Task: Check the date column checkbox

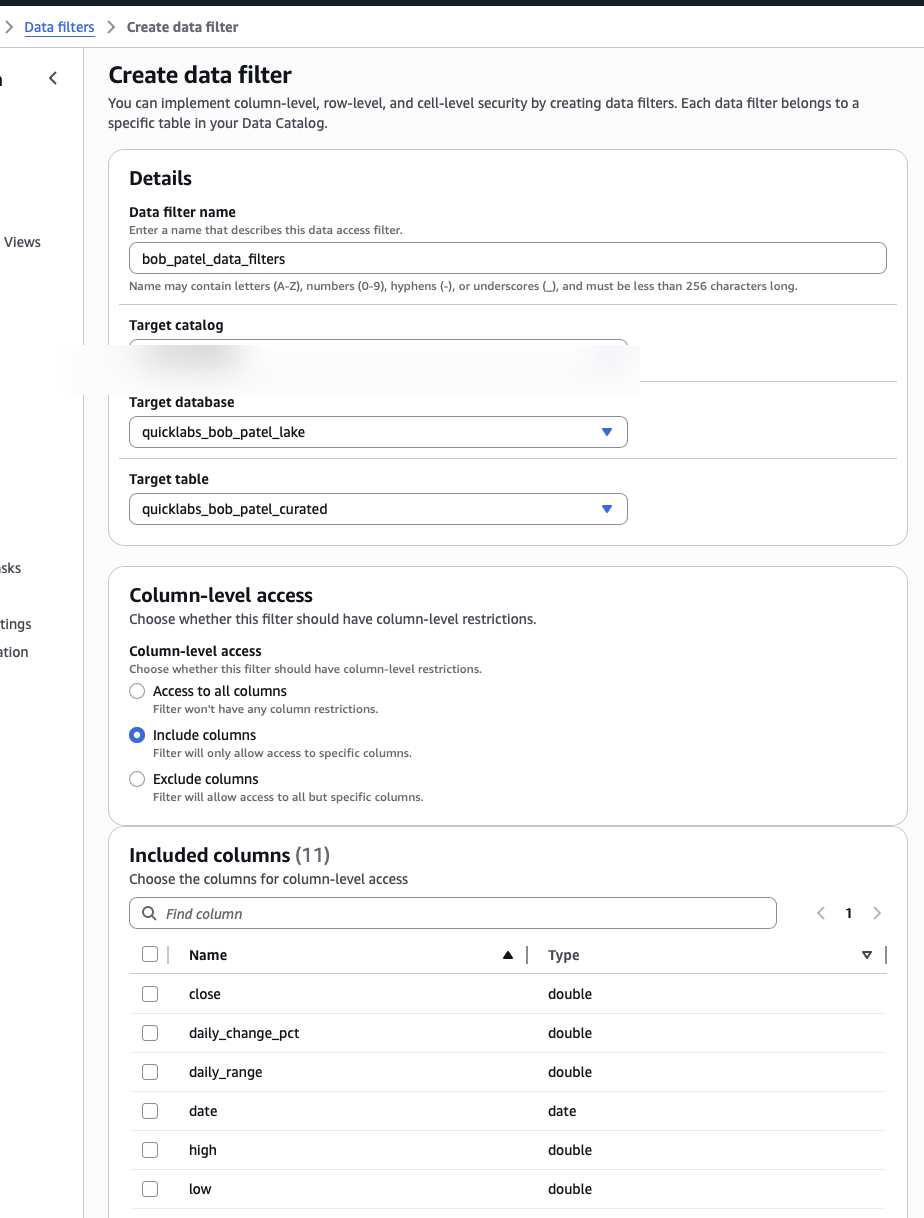Action: pyautogui.click(x=150, y=1111)
